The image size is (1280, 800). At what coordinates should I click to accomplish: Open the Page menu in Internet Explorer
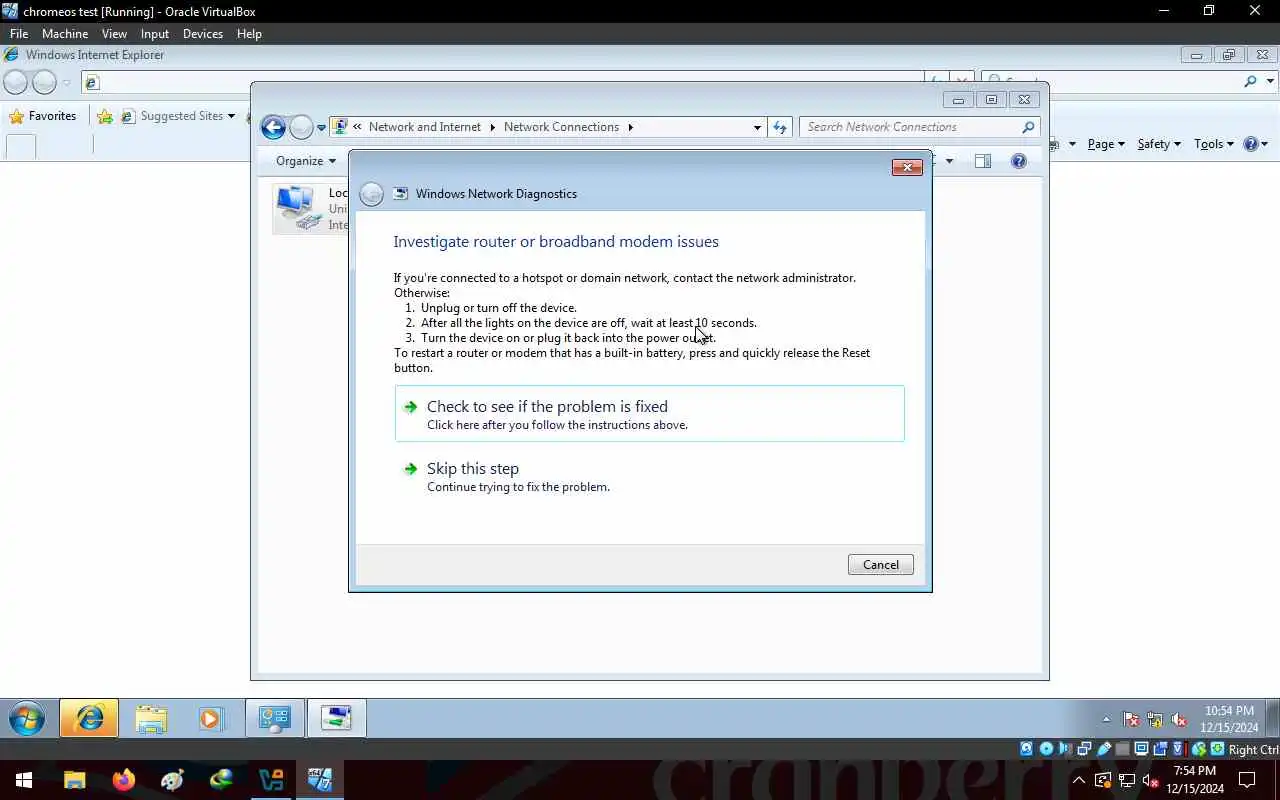click(1106, 144)
